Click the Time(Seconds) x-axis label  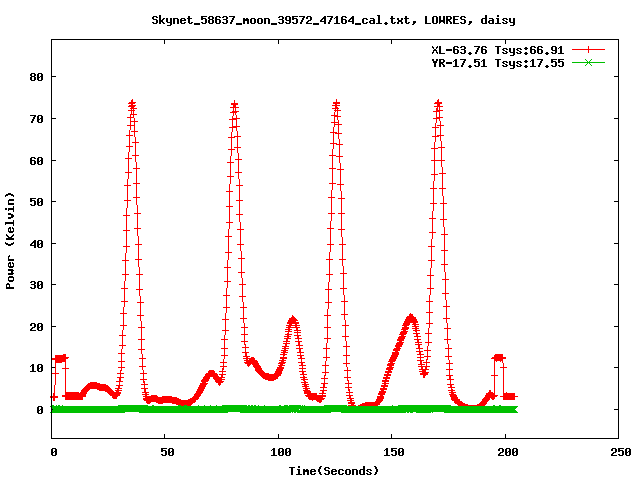pos(333,471)
